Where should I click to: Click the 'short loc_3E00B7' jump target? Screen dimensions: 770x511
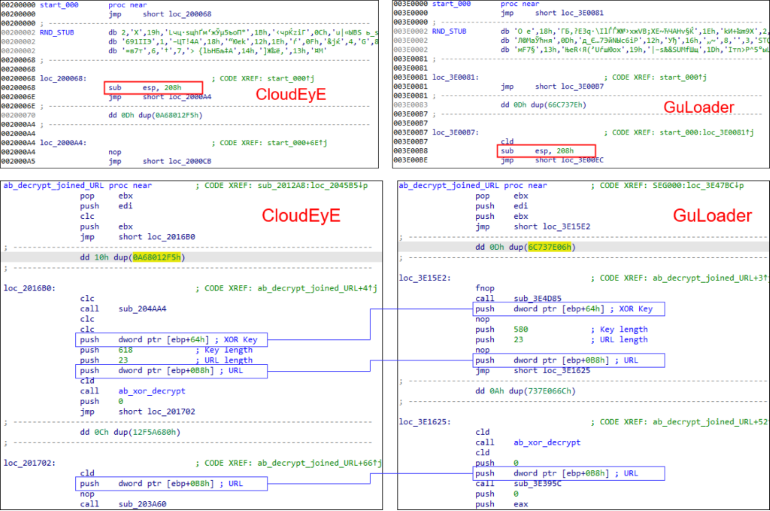point(570,86)
